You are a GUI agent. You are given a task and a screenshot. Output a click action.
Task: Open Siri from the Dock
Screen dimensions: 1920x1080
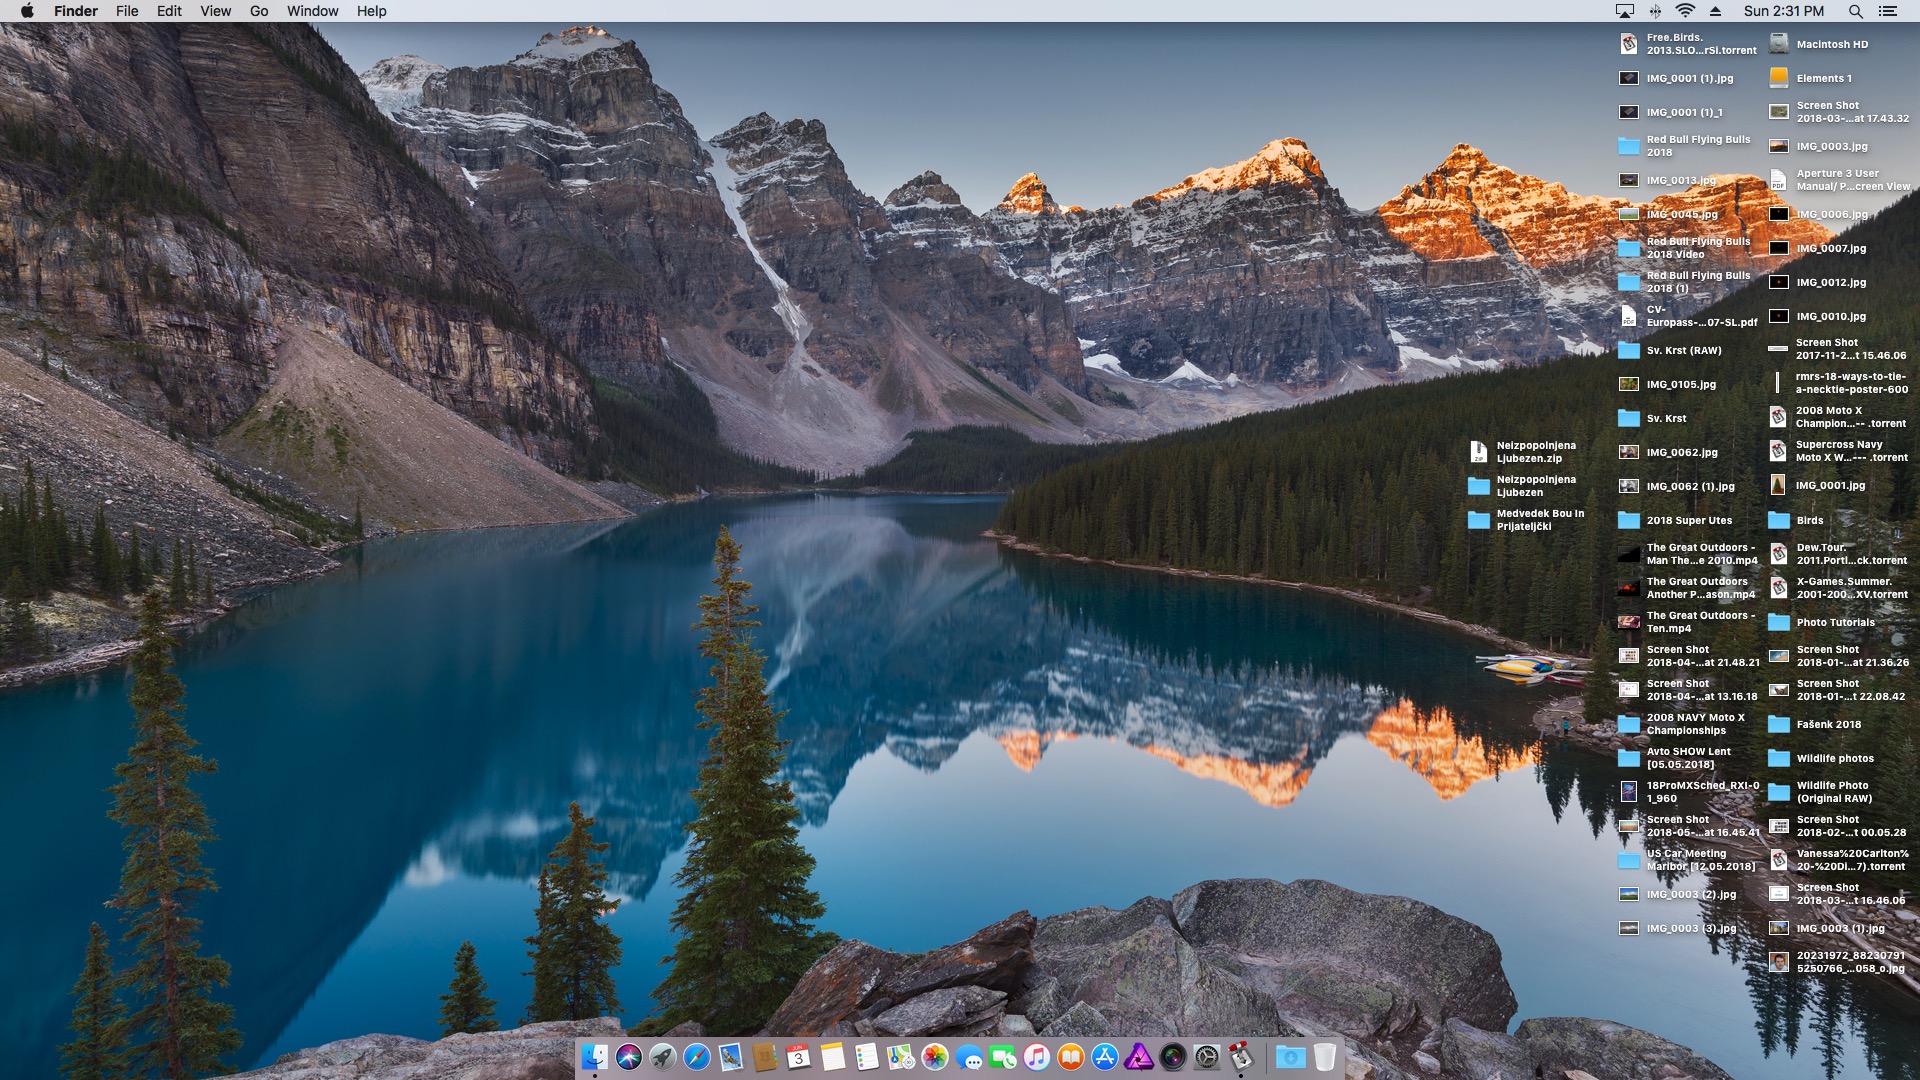[x=629, y=1056]
